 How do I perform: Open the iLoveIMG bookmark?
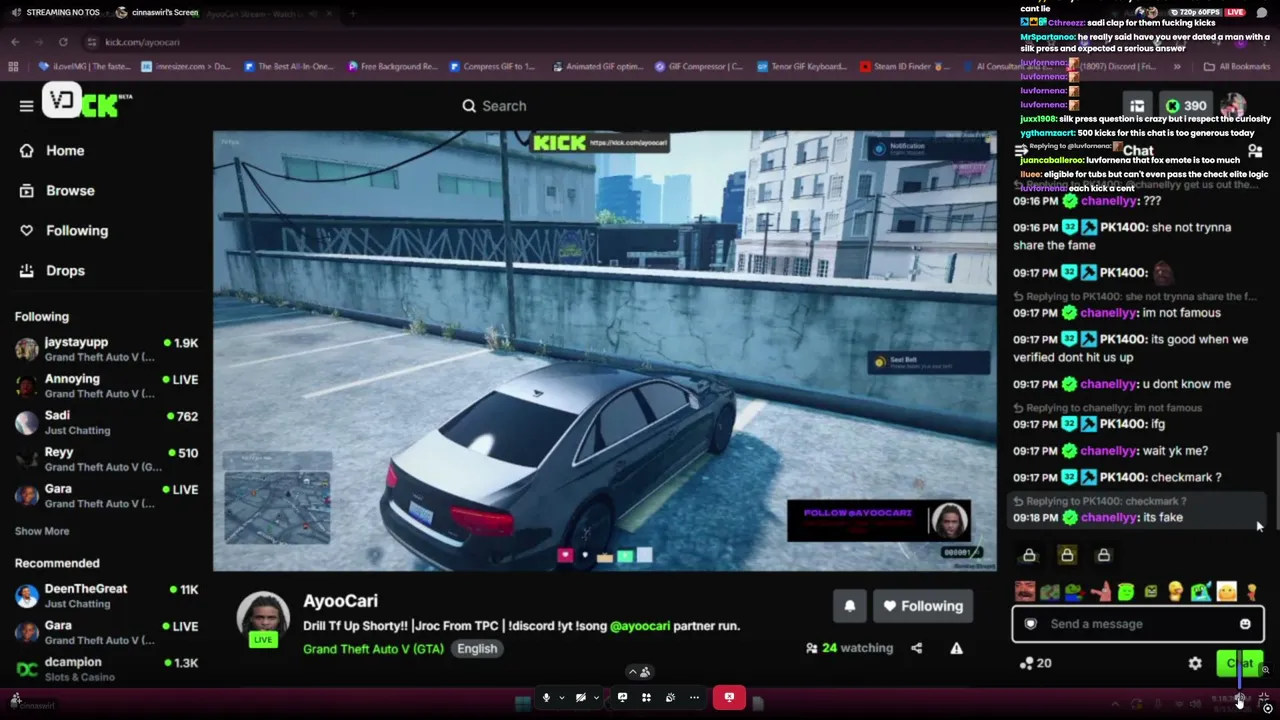84,67
